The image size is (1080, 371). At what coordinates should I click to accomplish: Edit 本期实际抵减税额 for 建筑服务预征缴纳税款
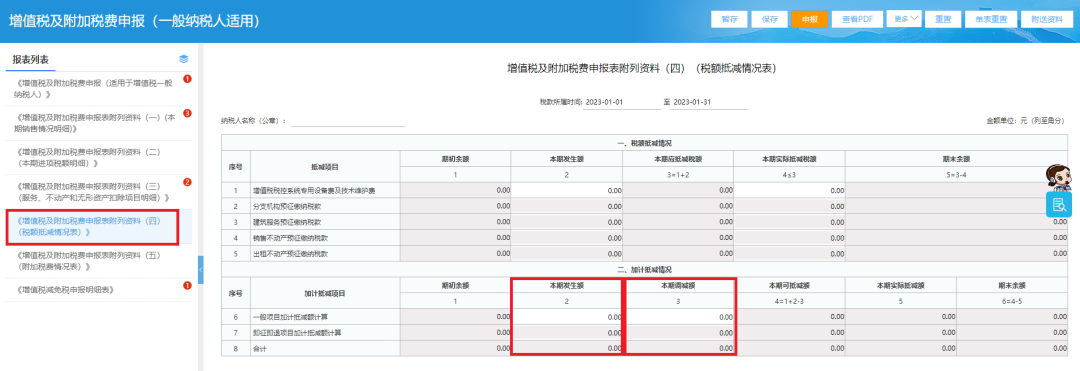tap(789, 222)
